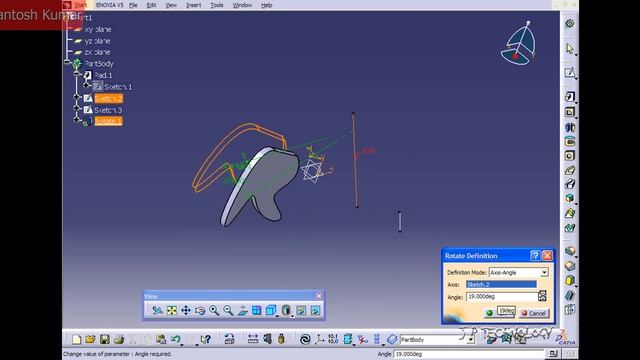Expand the Rotate.1 tree node
Image resolution: width=640 pixels, height=360 pixels.
pyautogui.click(x=77, y=119)
